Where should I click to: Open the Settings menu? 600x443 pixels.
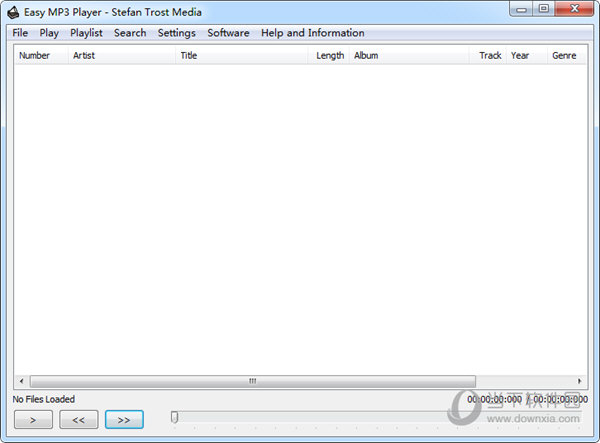point(176,33)
